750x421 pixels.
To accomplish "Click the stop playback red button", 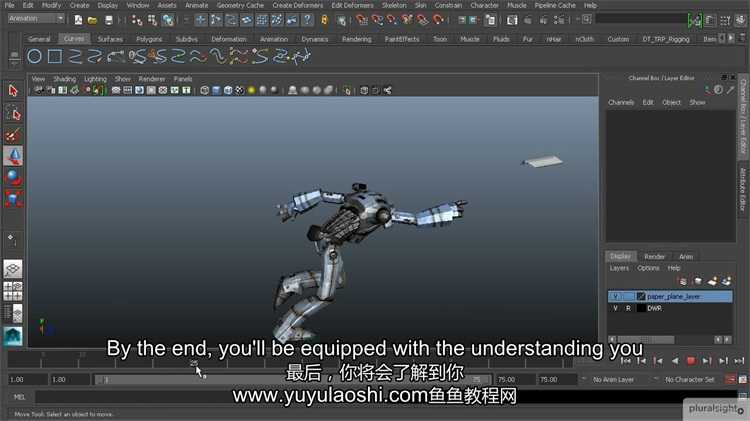I will 691,361.
